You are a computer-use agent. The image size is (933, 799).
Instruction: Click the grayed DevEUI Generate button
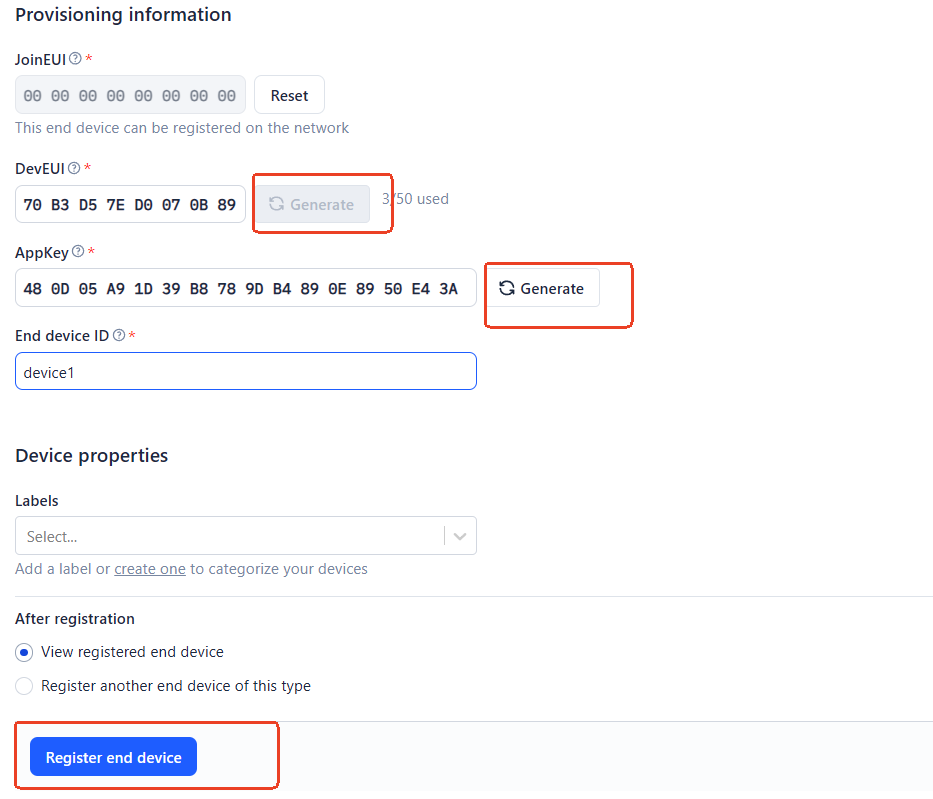[313, 204]
